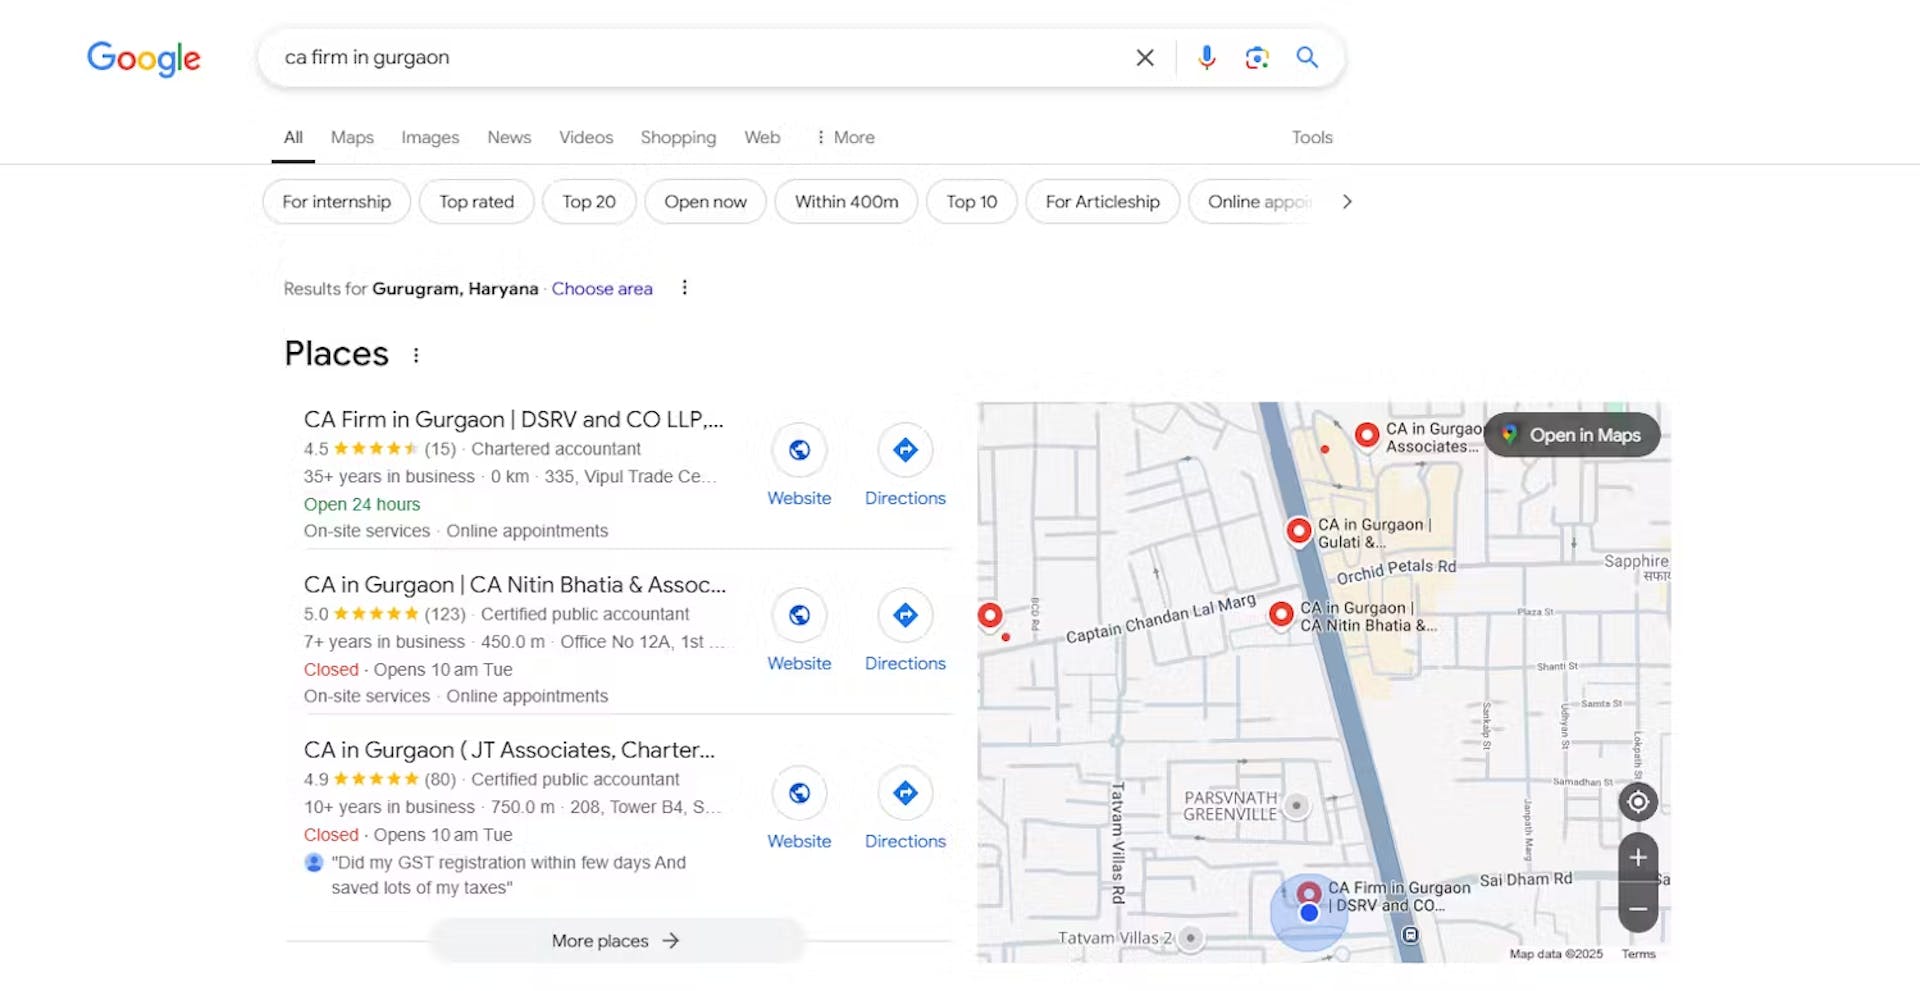
Task: Toggle the Open now filter chip
Action: (x=706, y=202)
